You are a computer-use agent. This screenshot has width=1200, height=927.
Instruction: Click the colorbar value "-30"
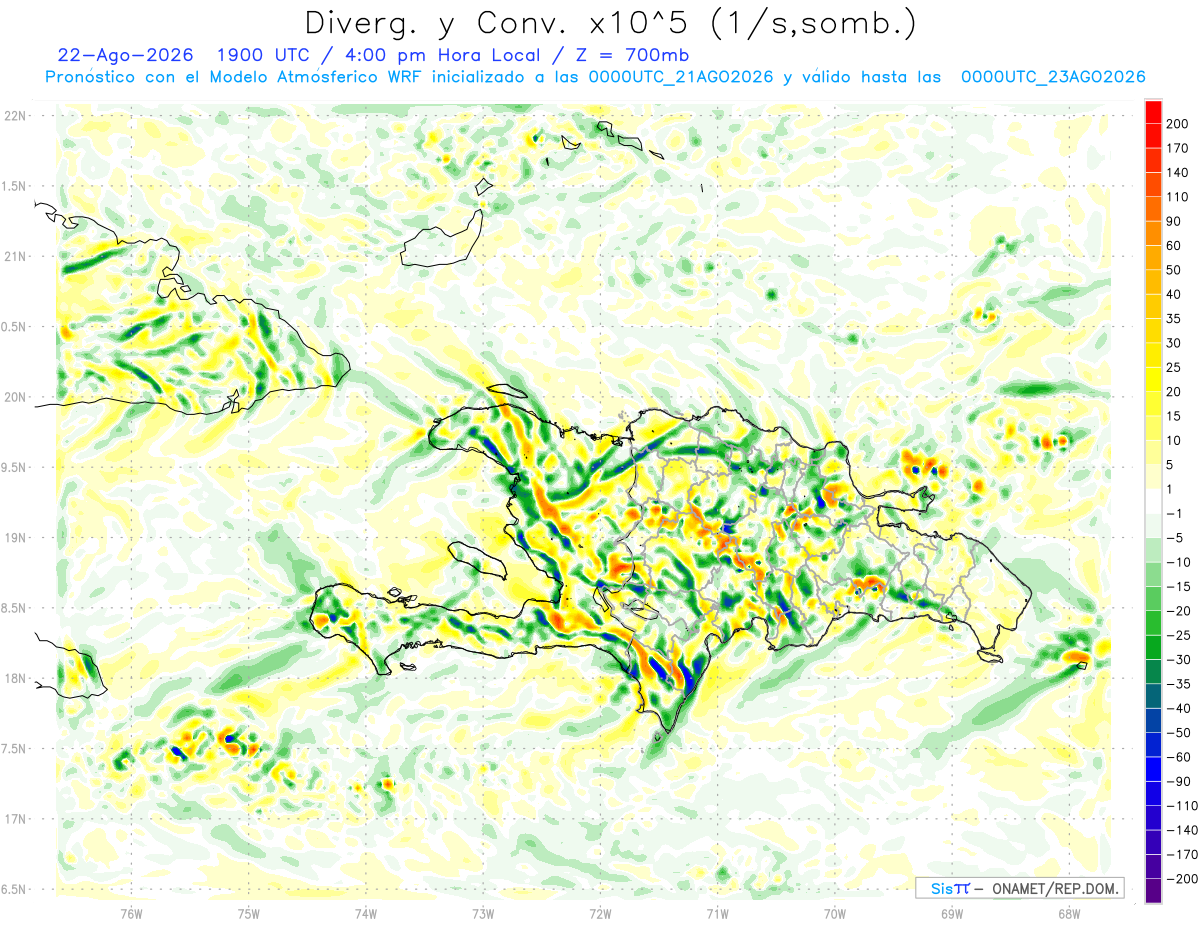(x=1178, y=660)
